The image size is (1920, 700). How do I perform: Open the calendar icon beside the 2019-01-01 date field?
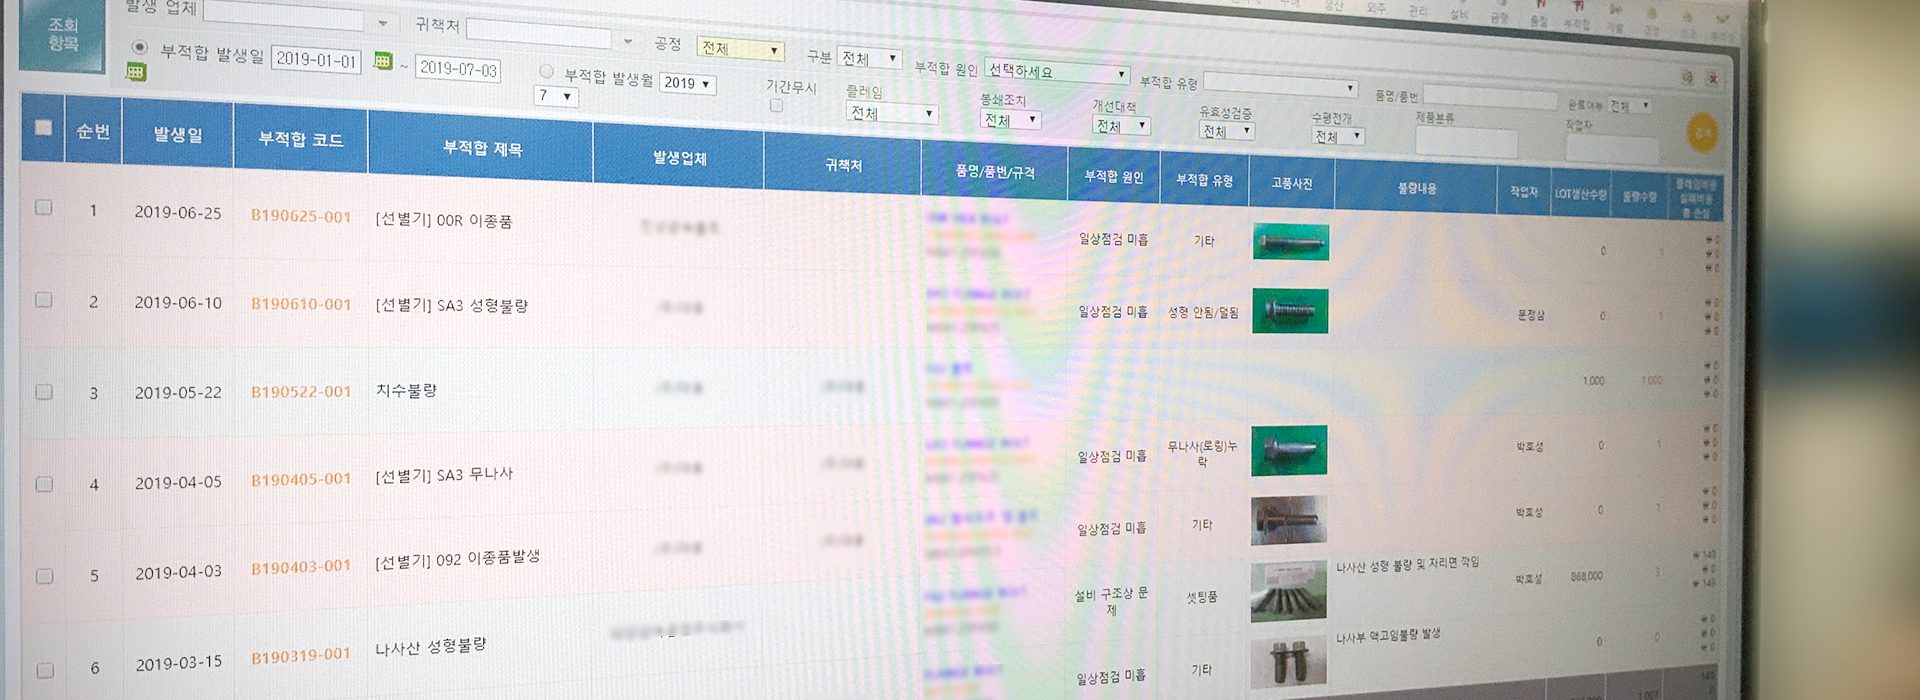(x=382, y=62)
